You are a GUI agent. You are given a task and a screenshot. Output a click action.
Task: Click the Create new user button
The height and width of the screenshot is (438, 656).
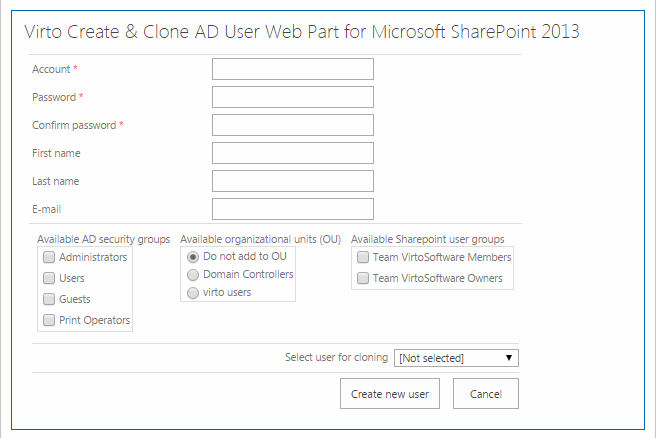(x=390, y=394)
